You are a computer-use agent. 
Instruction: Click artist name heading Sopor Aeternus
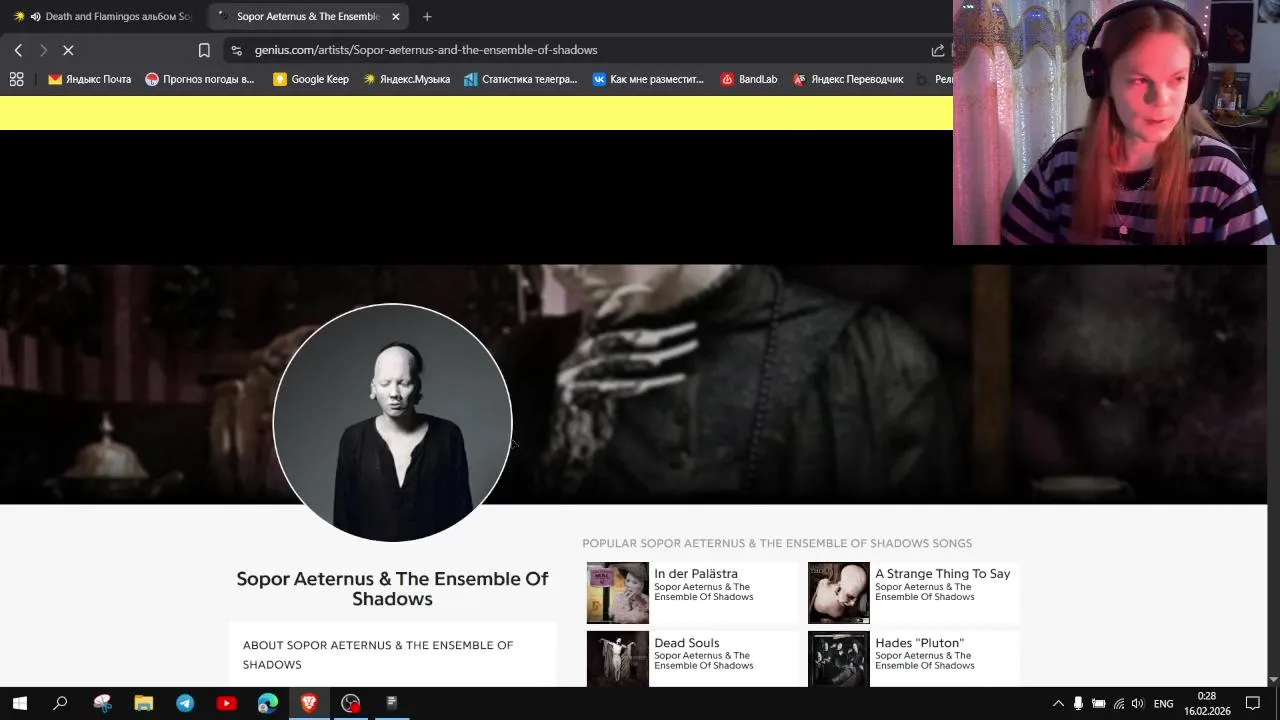(x=392, y=588)
